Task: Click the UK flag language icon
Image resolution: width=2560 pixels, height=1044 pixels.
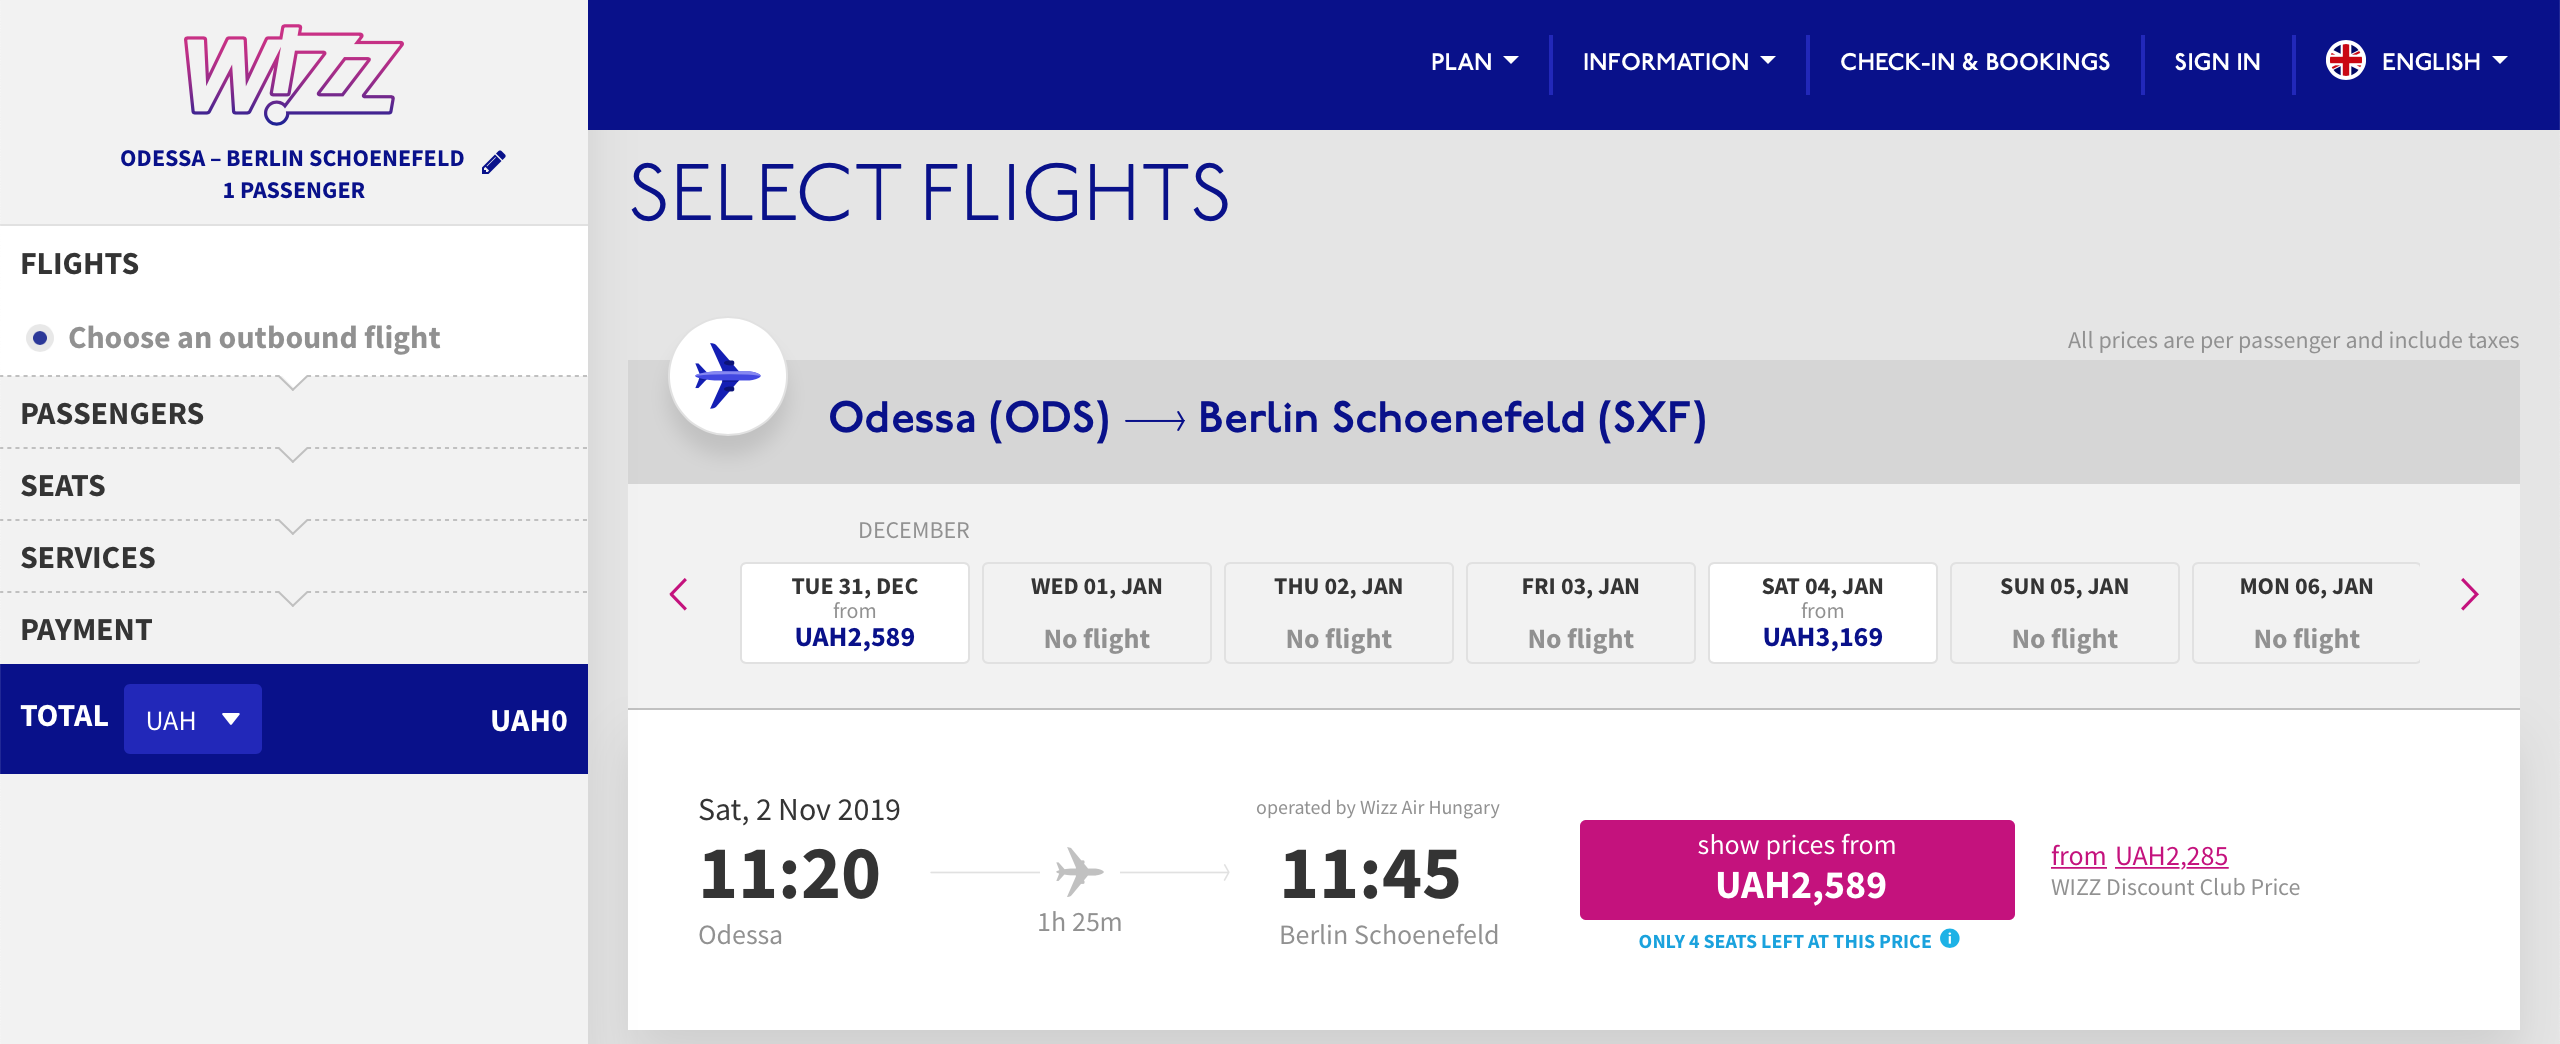Action: pos(2345,61)
